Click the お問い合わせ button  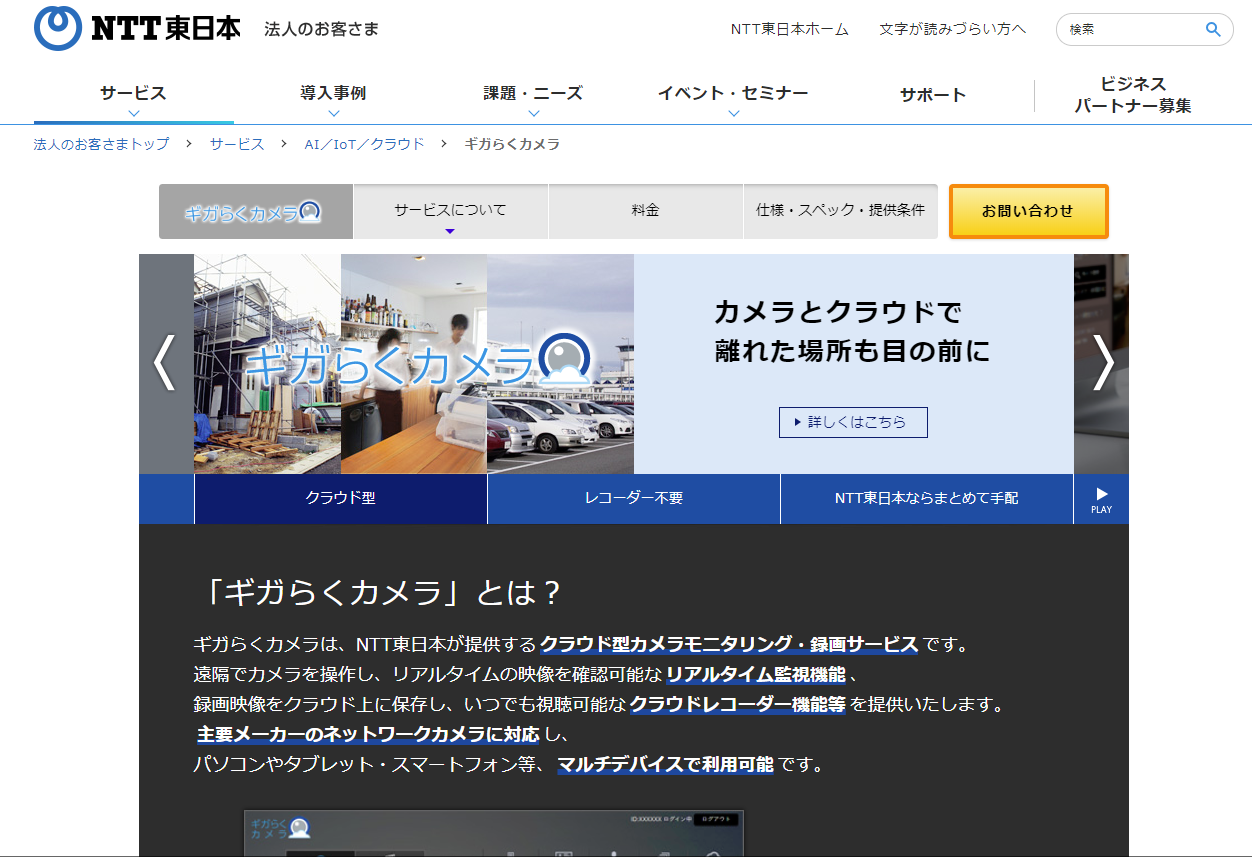pyautogui.click(x=1028, y=211)
